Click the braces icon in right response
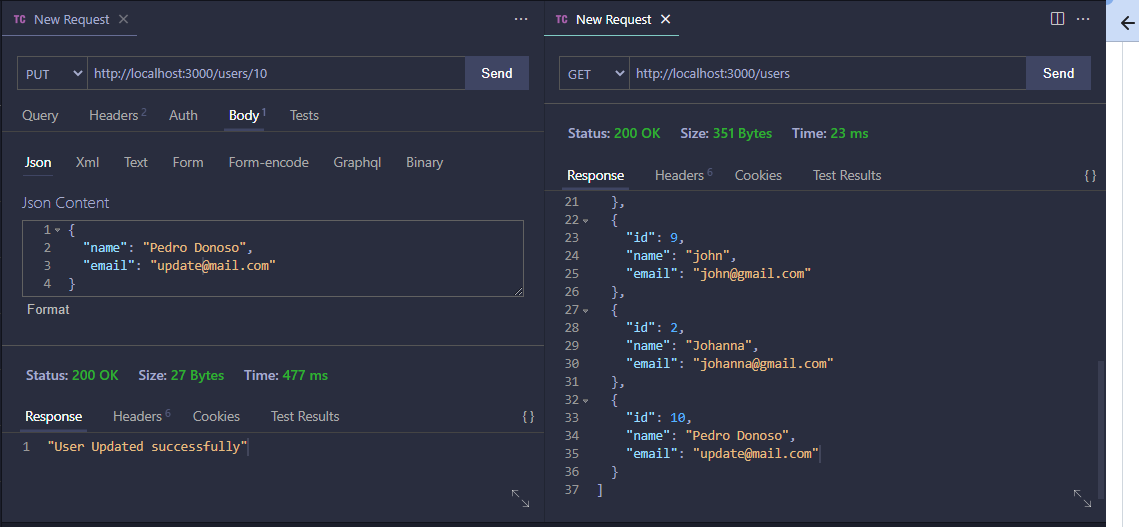1139x527 pixels. pos(1090,175)
